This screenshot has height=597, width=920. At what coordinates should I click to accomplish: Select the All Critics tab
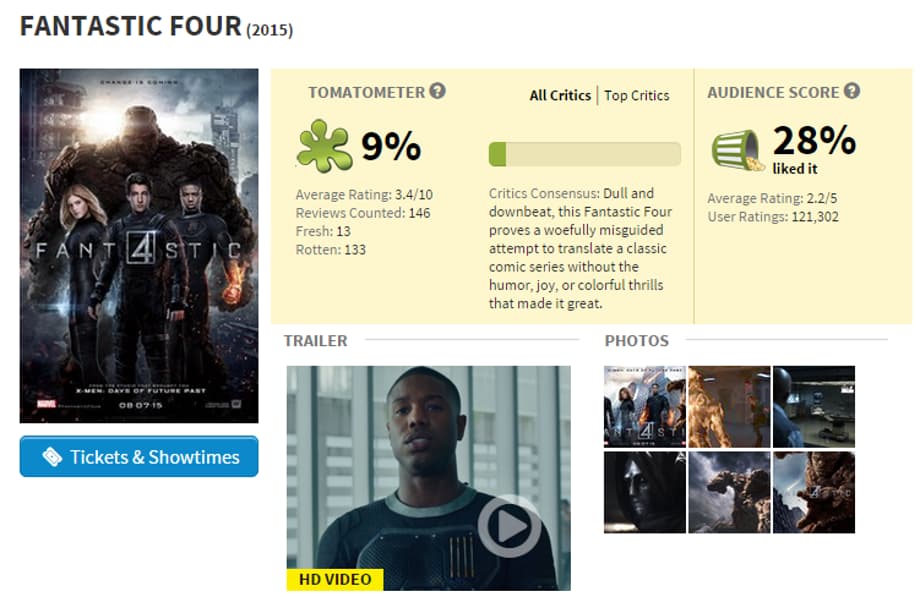tap(560, 95)
